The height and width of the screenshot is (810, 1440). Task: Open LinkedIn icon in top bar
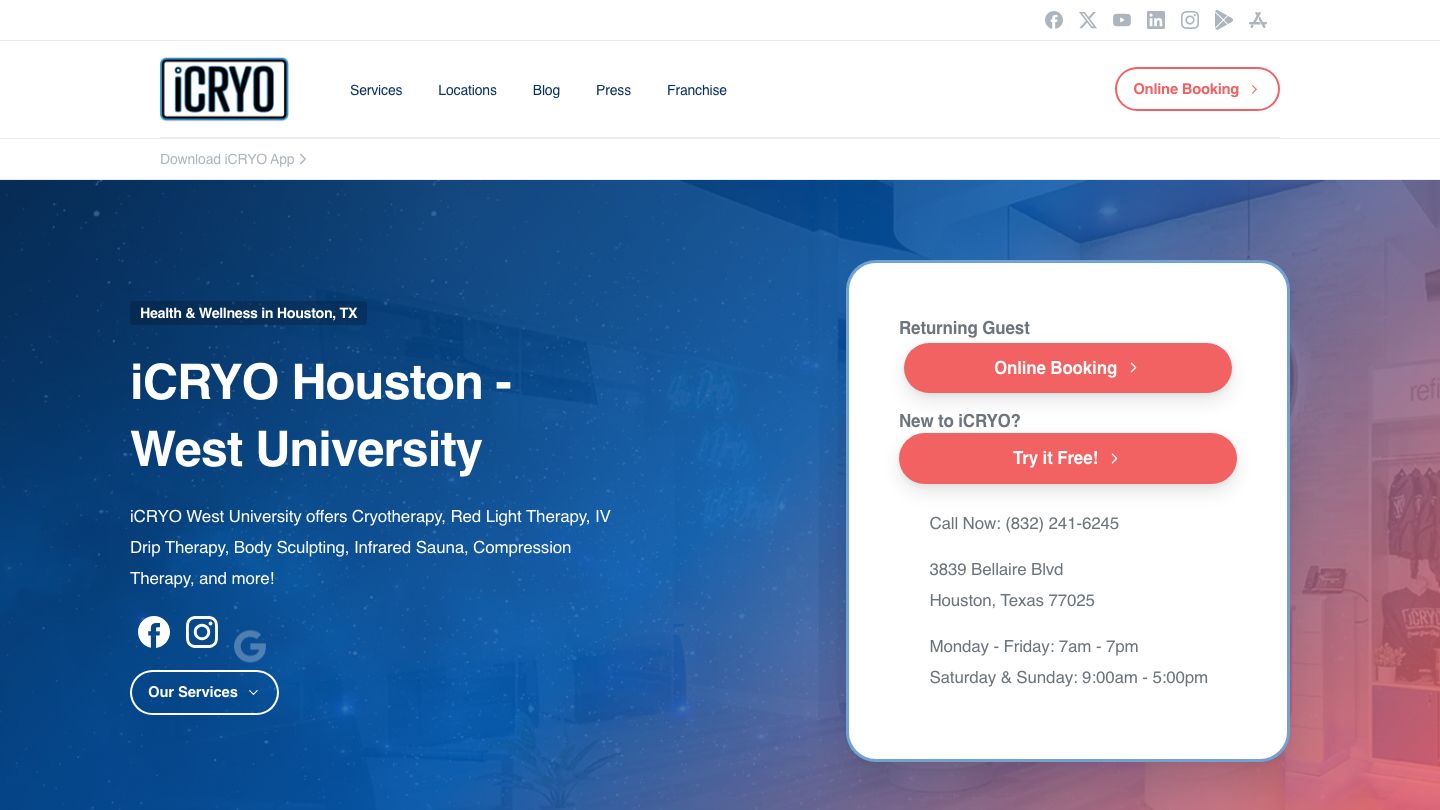pyautogui.click(x=1156, y=20)
